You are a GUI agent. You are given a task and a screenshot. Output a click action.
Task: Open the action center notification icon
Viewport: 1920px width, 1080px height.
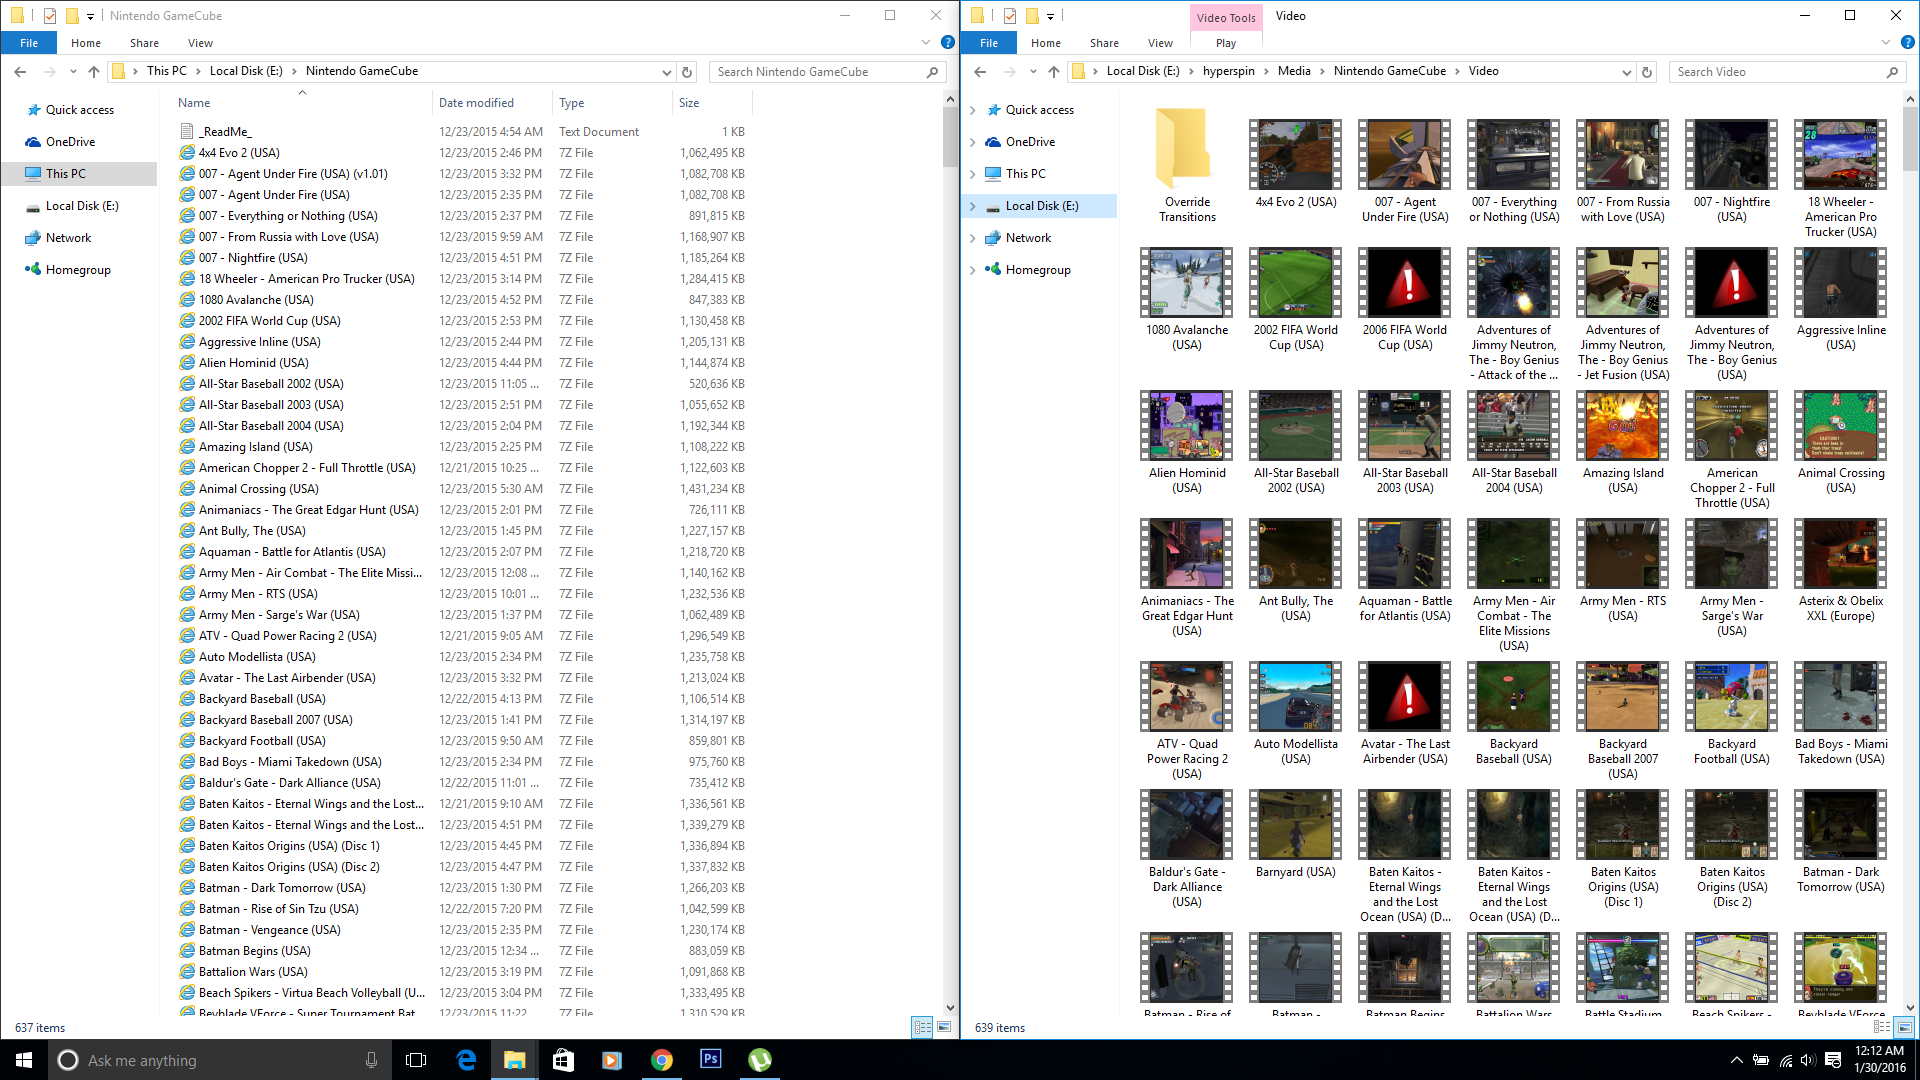point(1833,1060)
